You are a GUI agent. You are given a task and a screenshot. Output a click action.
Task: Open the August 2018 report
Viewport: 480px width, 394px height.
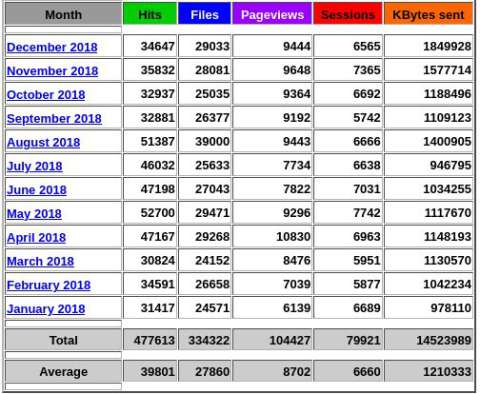[x=43, y=142]
